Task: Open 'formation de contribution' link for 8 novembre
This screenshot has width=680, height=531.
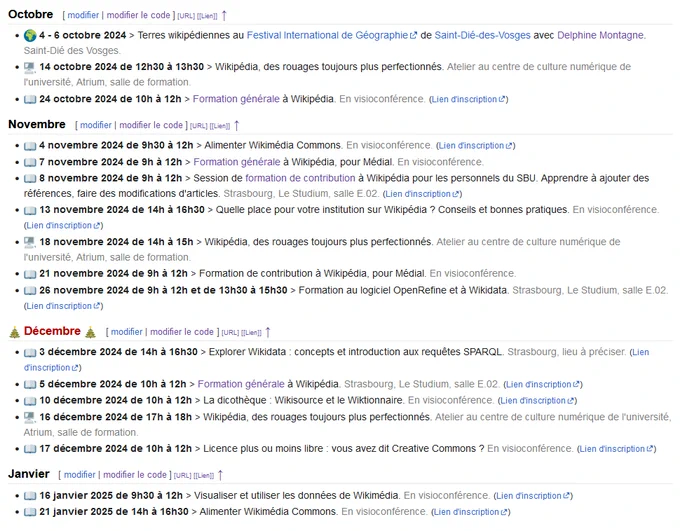Action: [300, 178]
